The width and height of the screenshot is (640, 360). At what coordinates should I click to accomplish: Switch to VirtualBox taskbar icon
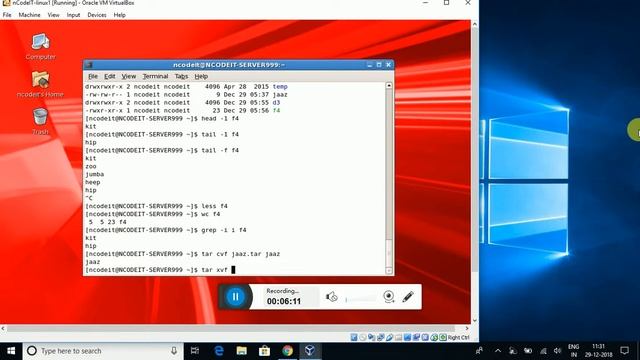point(310,351)
